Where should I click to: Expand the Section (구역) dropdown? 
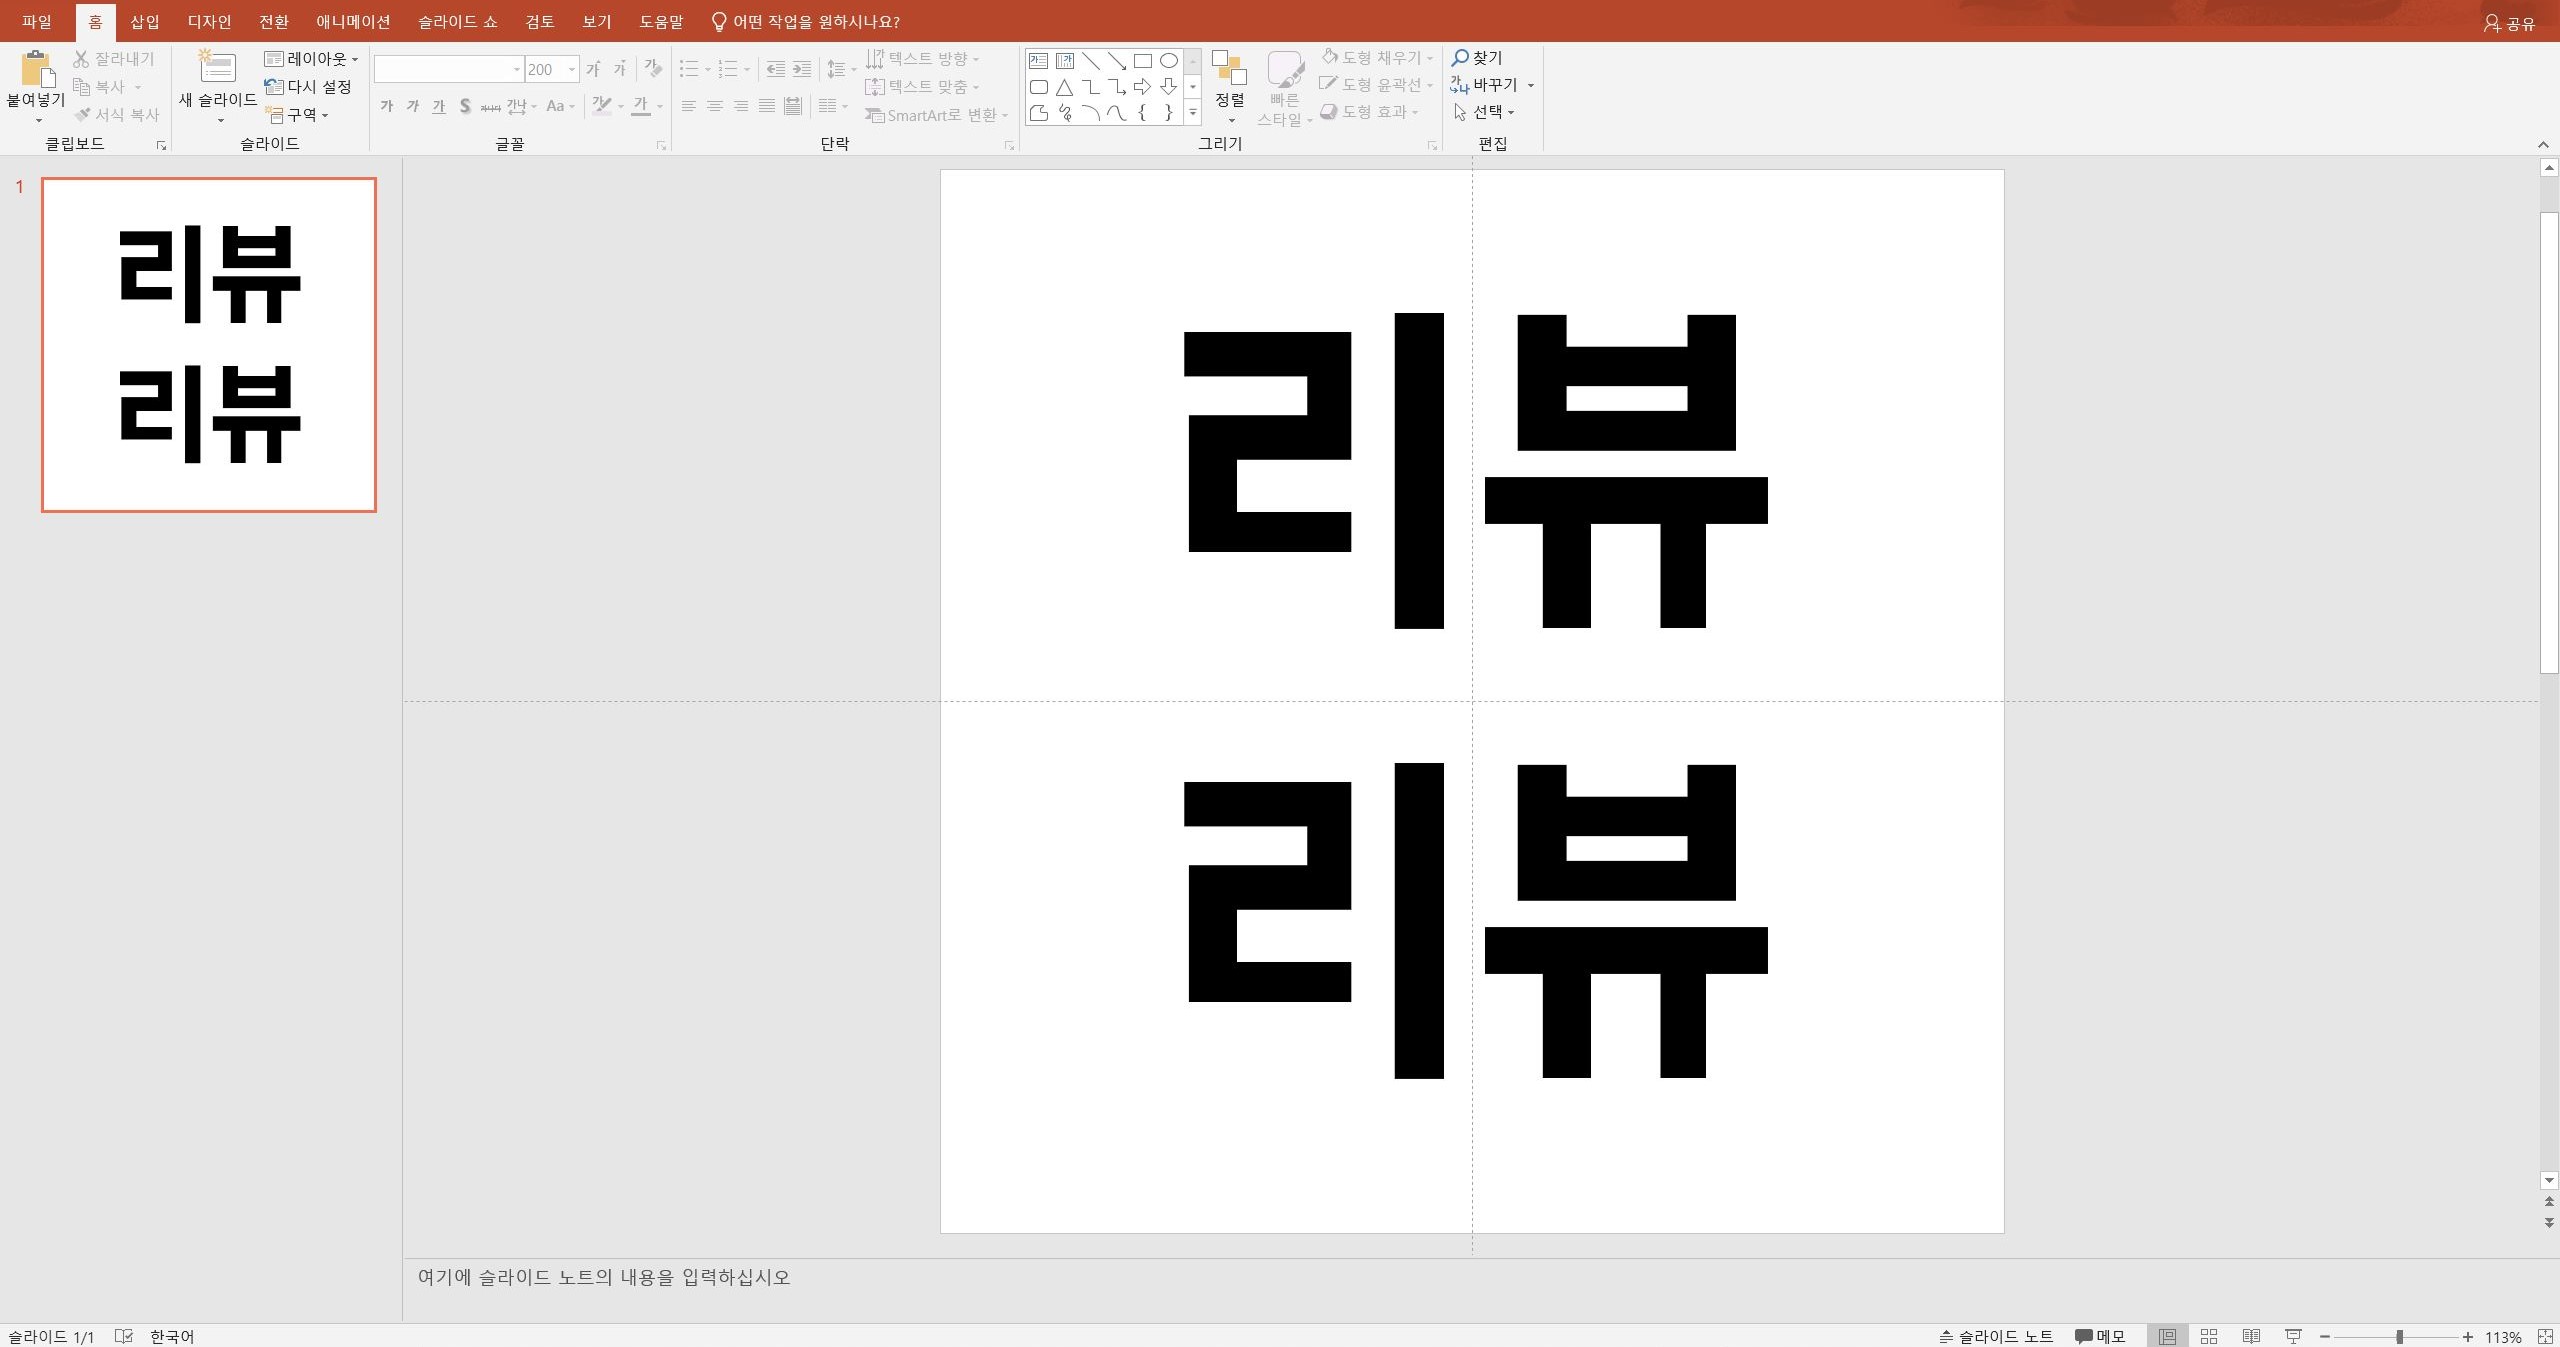298,115
